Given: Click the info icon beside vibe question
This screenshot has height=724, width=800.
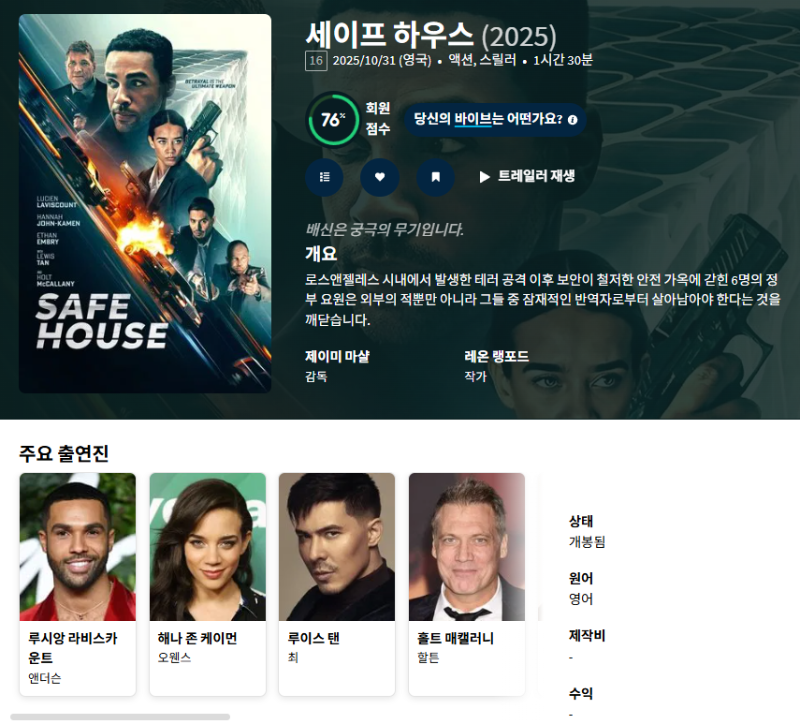Looking at the screenshot, I should point(572,120).
